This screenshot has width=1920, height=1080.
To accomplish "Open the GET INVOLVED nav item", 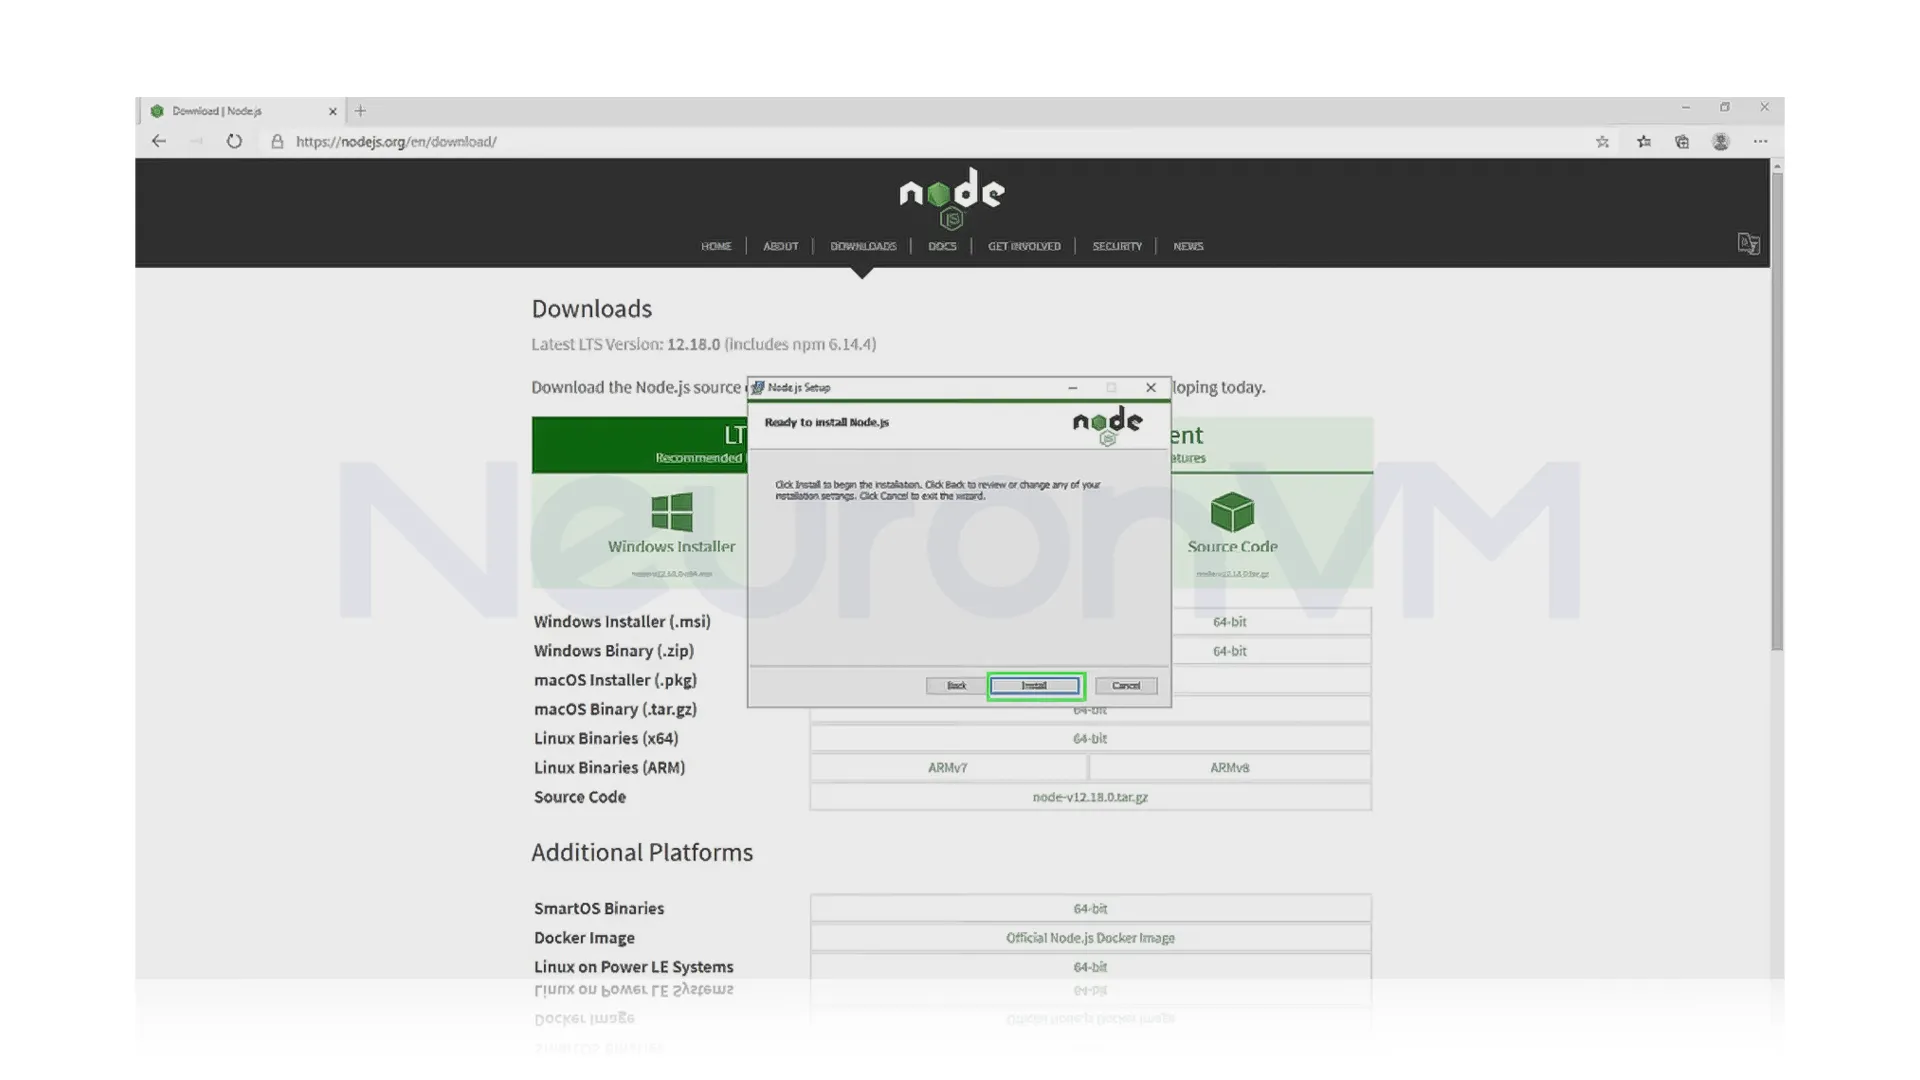I will point(1024,246).
